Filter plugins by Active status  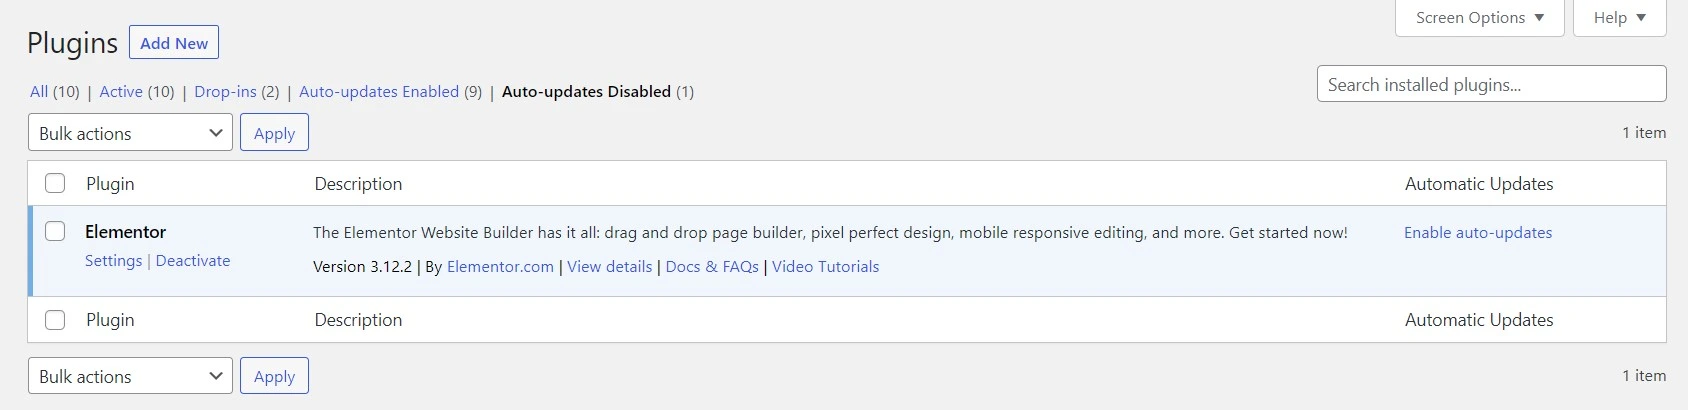121,92
